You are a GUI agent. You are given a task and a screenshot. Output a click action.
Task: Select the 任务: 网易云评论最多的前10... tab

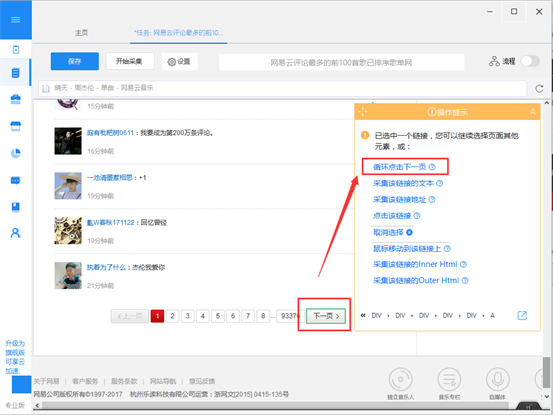point(178,33)
